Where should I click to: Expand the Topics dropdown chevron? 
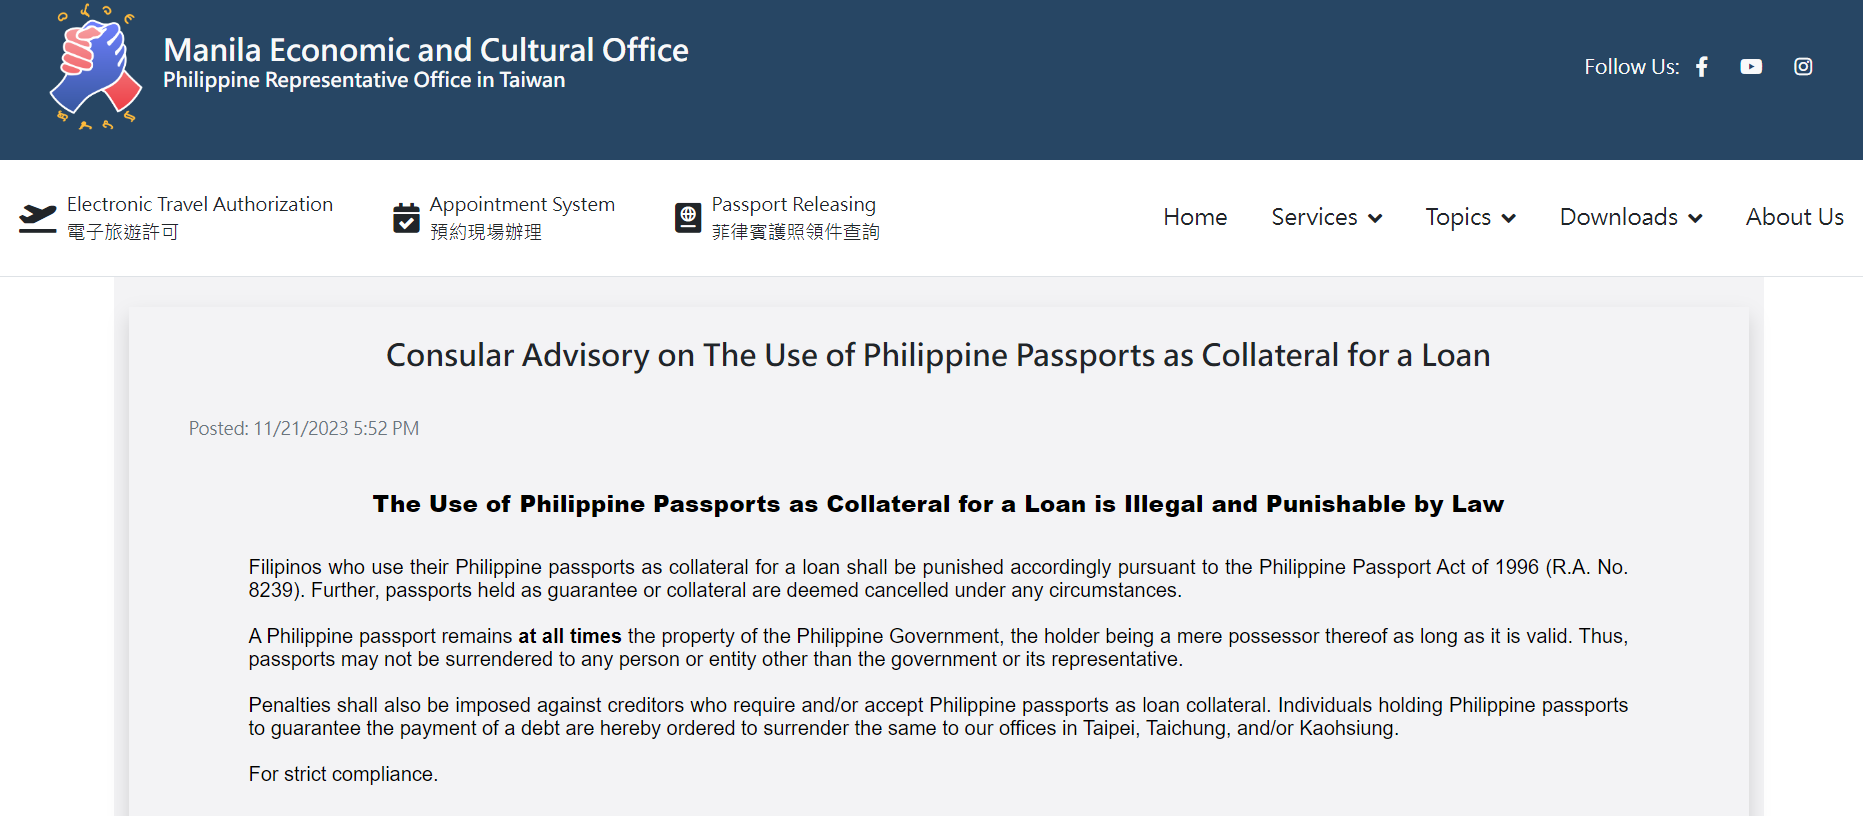coord(1509,218)
